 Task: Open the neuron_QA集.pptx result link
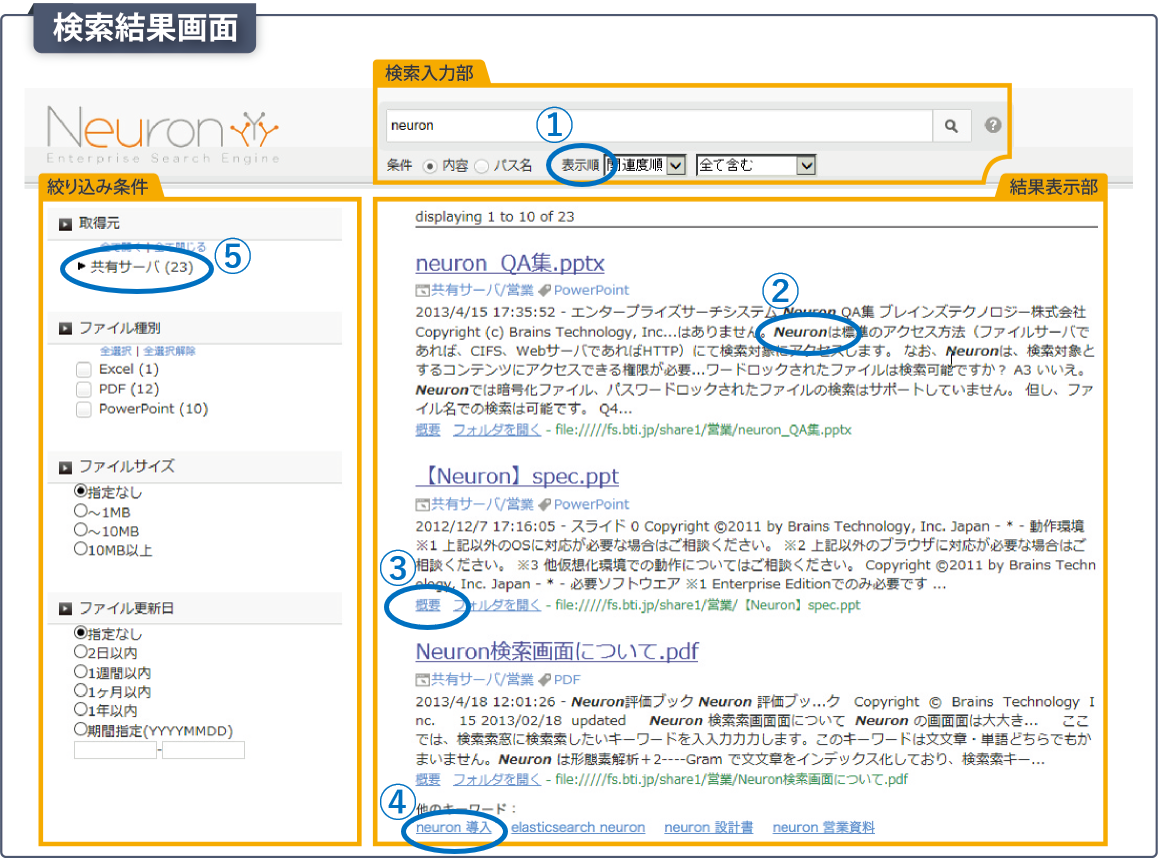(x=510, y=264)
